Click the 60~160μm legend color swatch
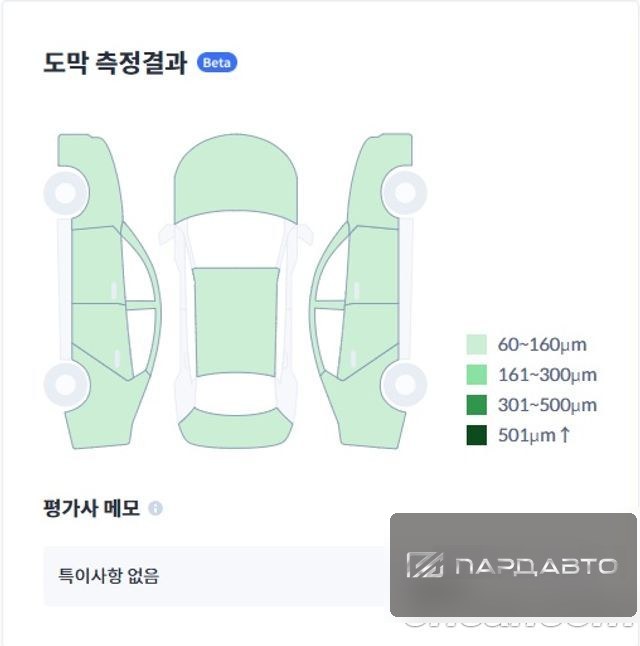 click(476, 344)
